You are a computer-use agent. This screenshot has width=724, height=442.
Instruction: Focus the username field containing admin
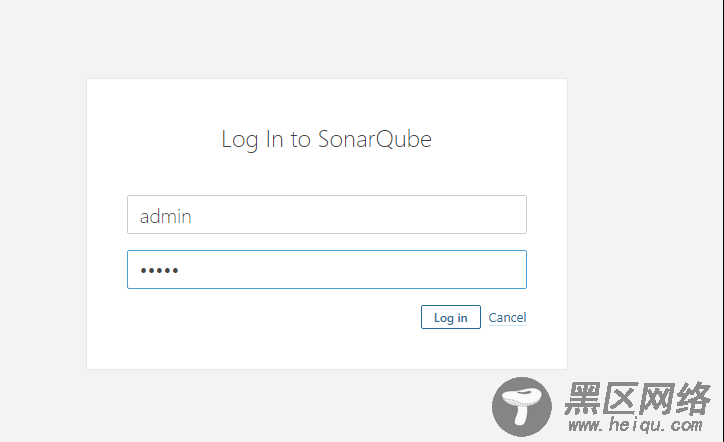(x=327, y=215)
